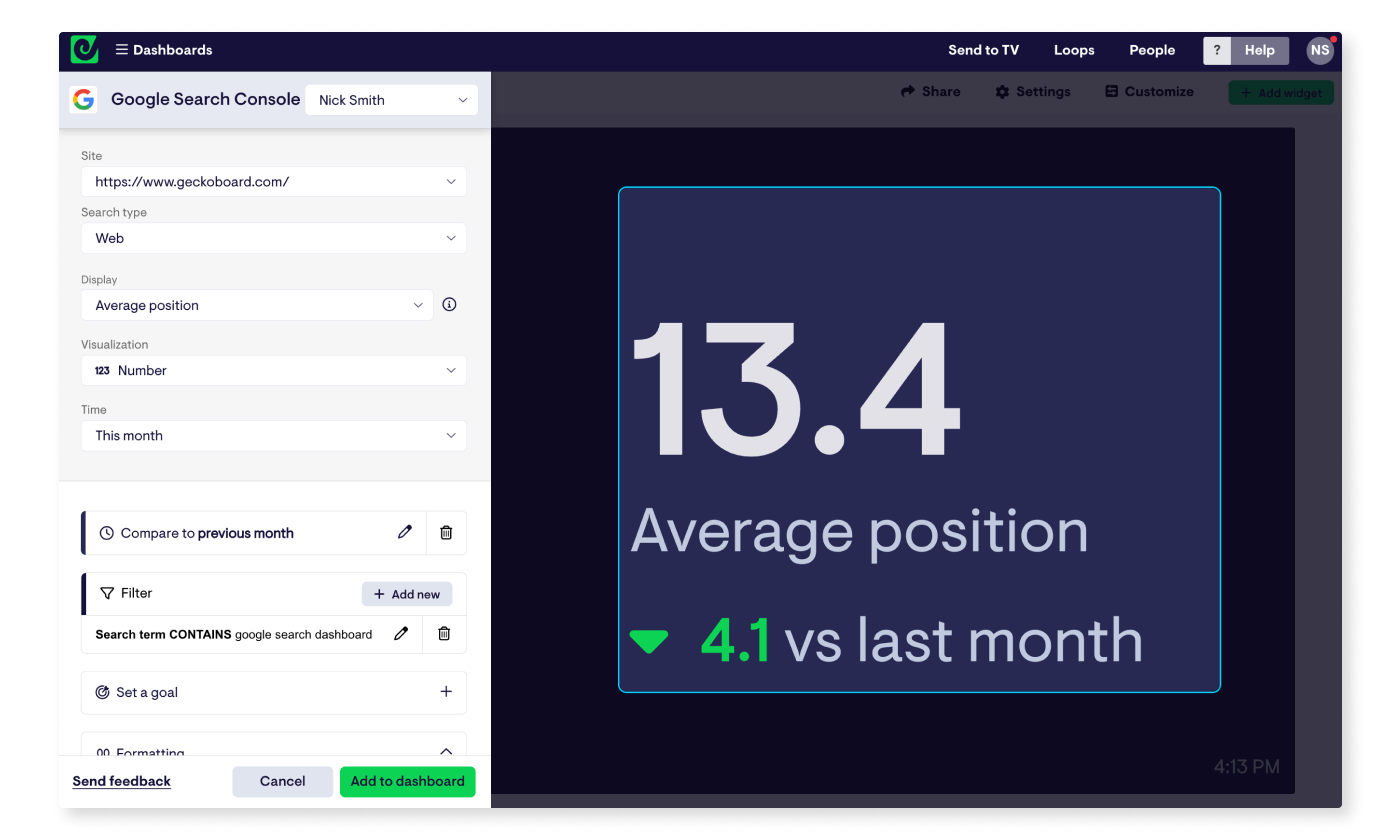Edit the Compare to previous month setting
This screenshot has width=1400, height=840.
(x=404, y=532)
